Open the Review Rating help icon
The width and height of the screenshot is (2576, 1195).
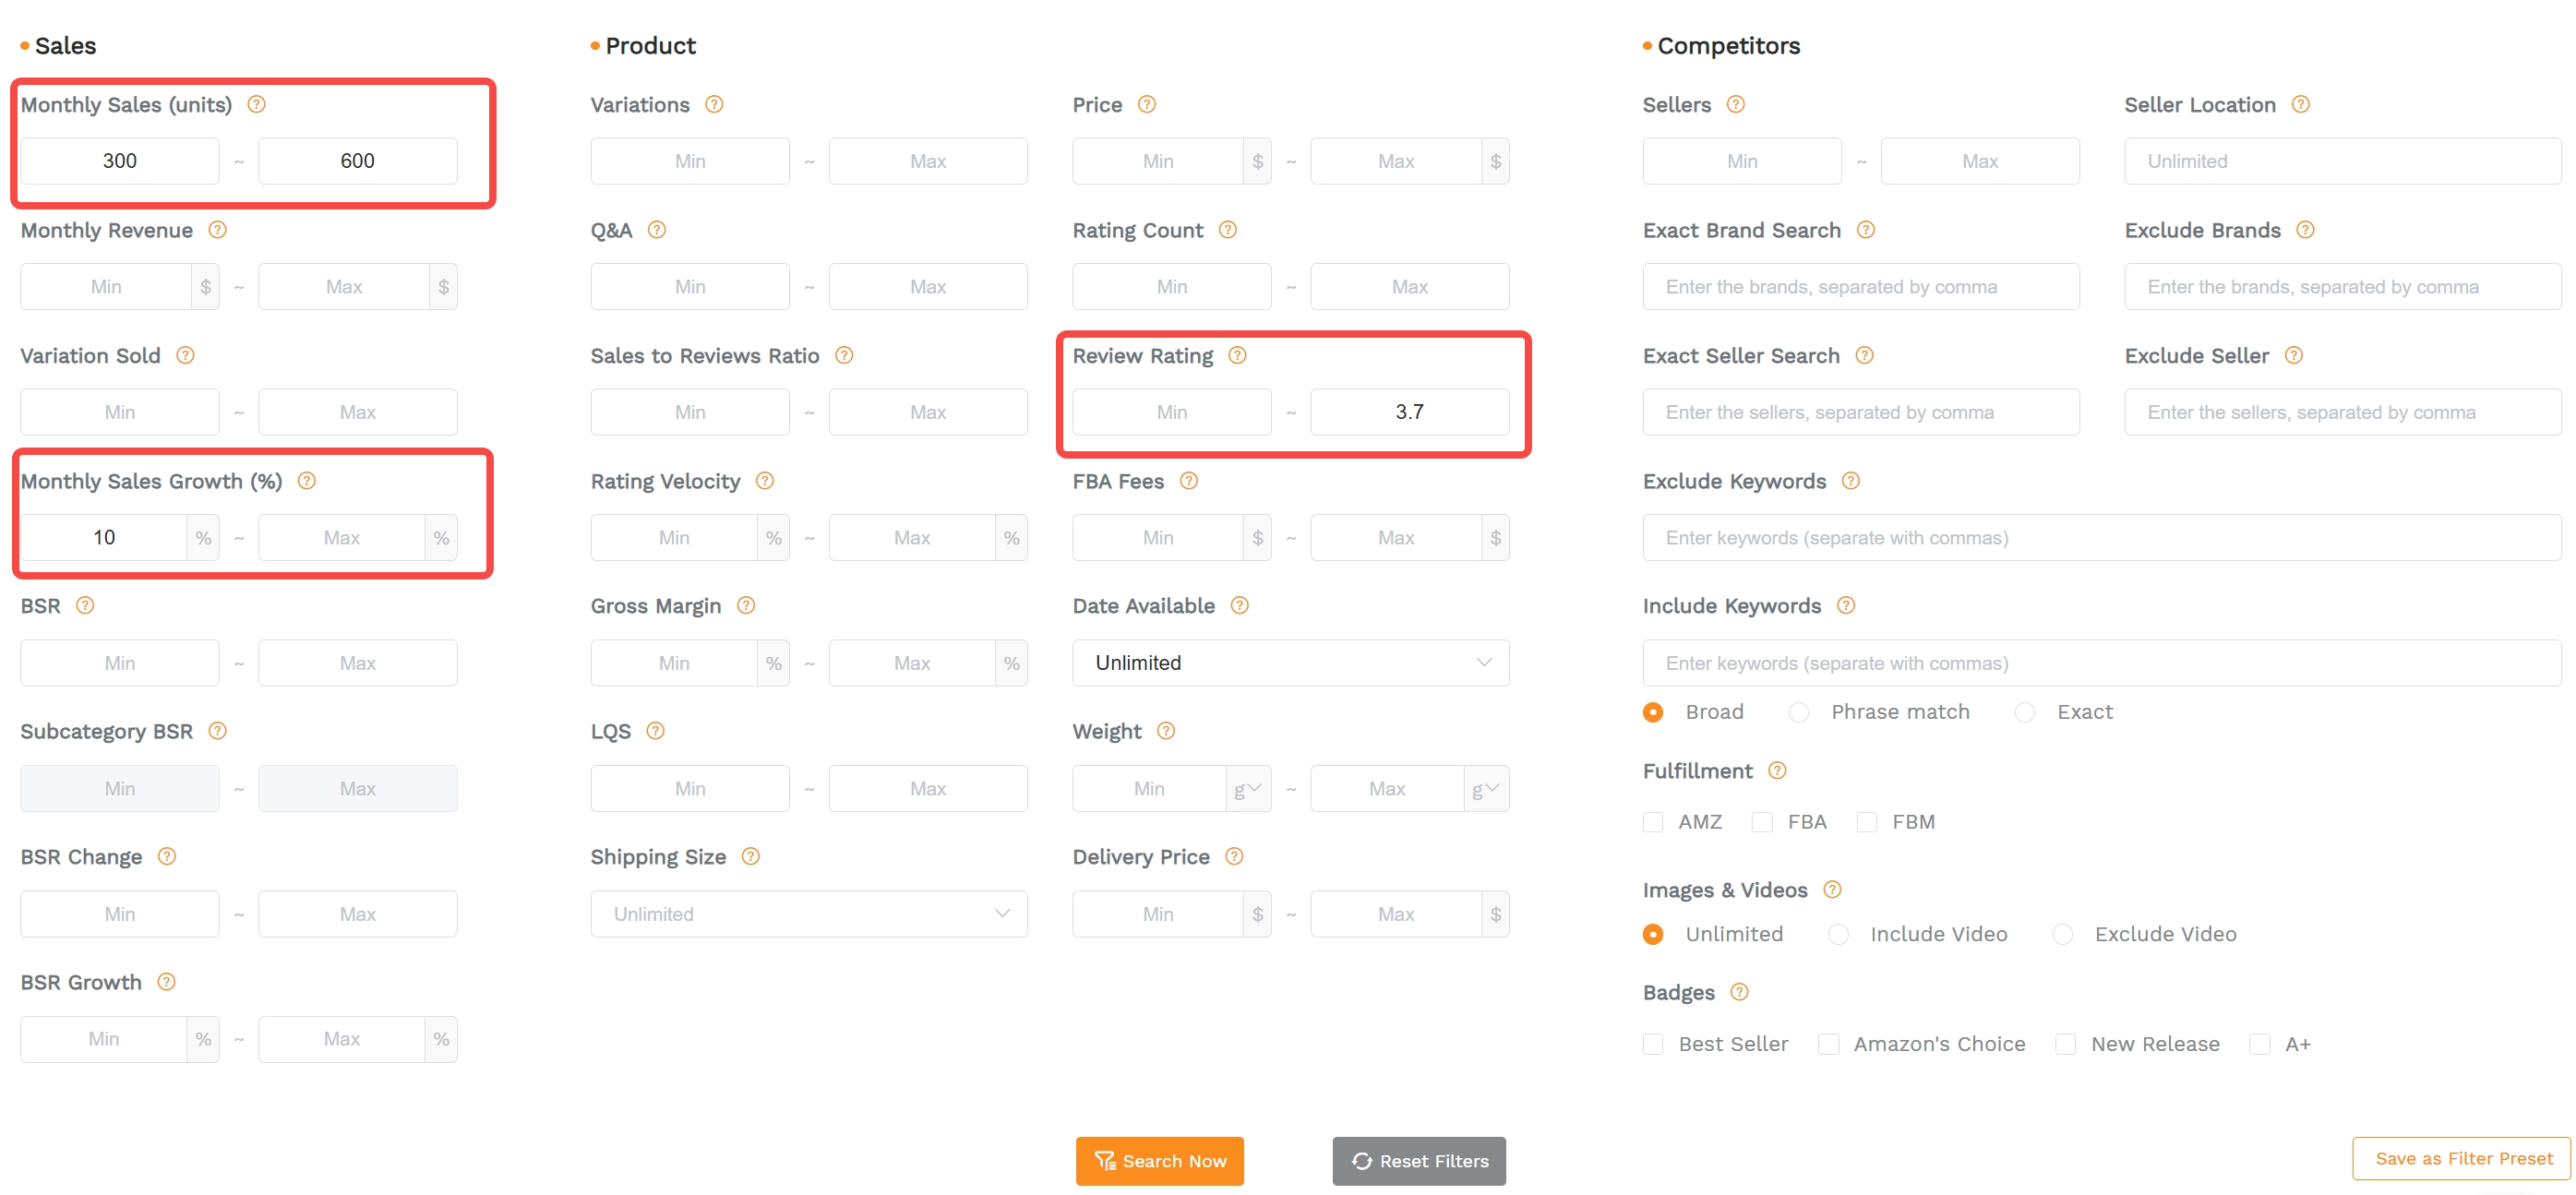pos(1237,355)
